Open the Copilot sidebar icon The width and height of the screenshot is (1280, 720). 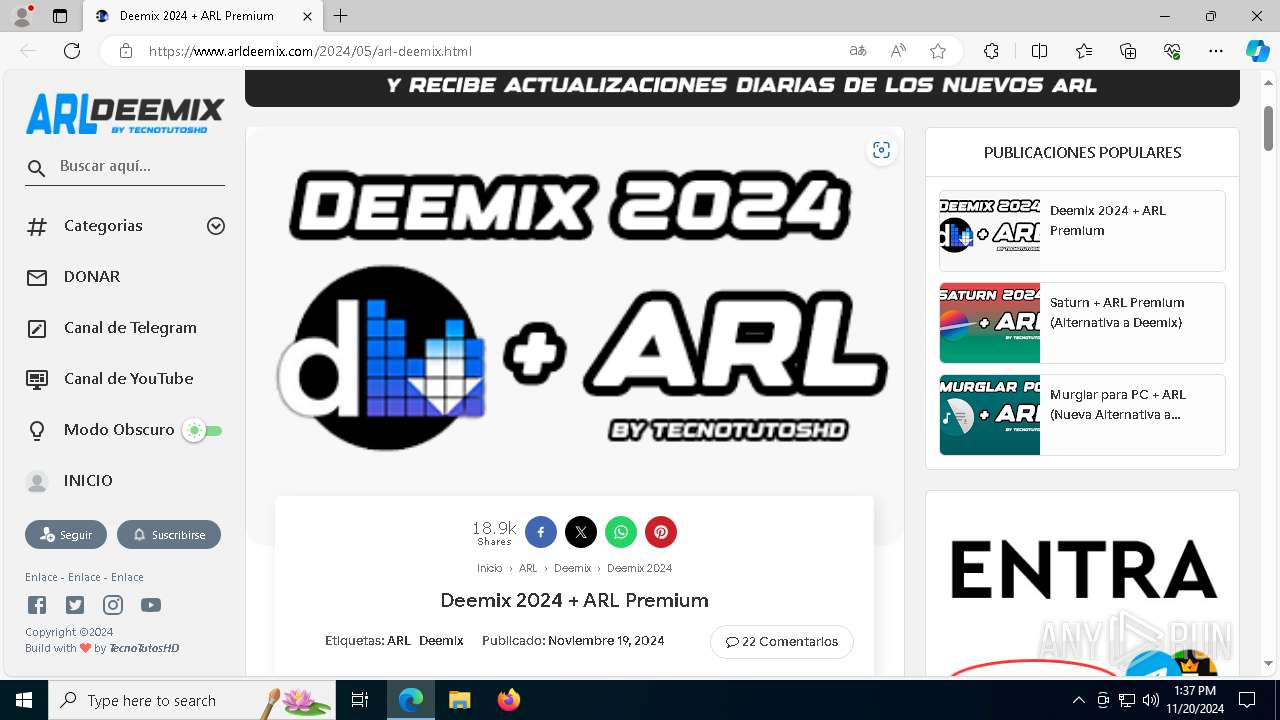tap(1257, 51)
